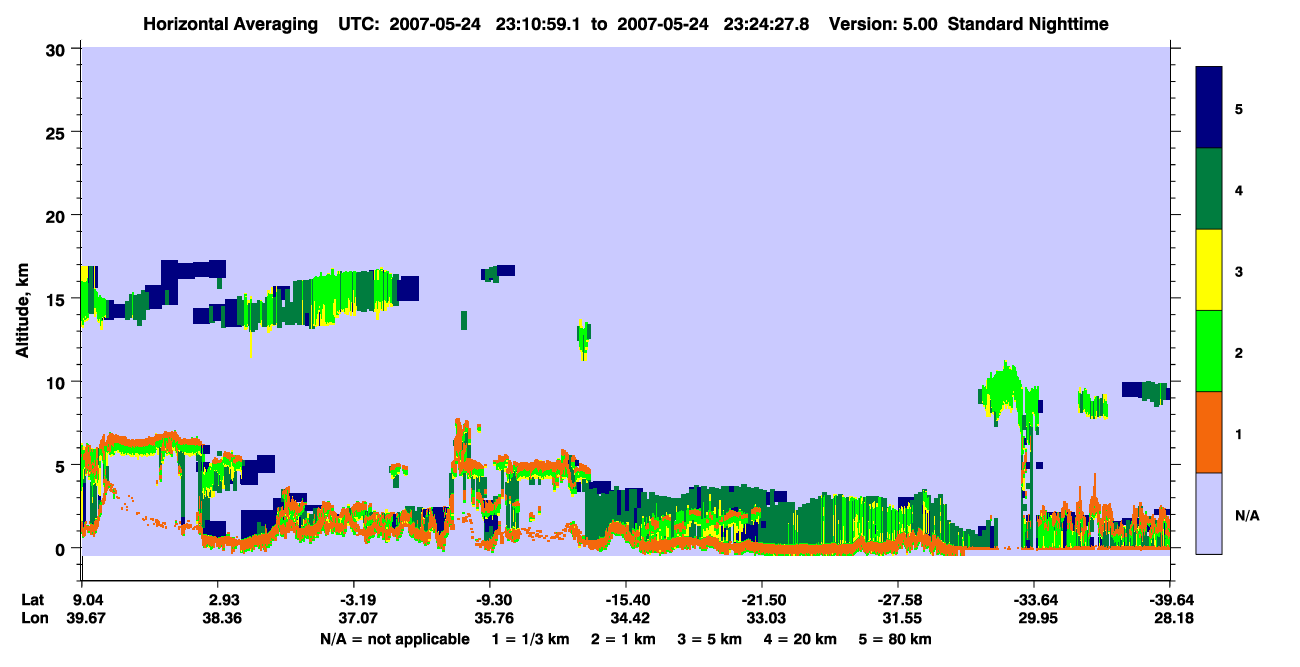This screenshot has width=1300, height=667.
Task: Click '3 = 5 km' in the key
Action: pyautogui.click(x=710, y=639)
